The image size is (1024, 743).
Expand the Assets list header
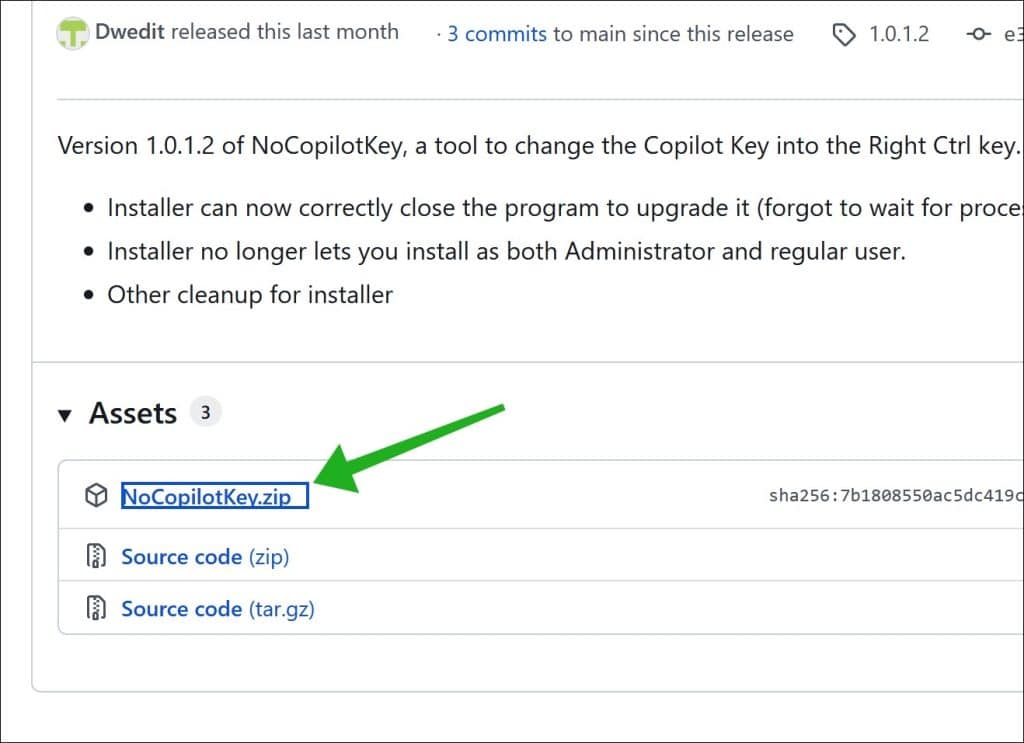(133, 412)
